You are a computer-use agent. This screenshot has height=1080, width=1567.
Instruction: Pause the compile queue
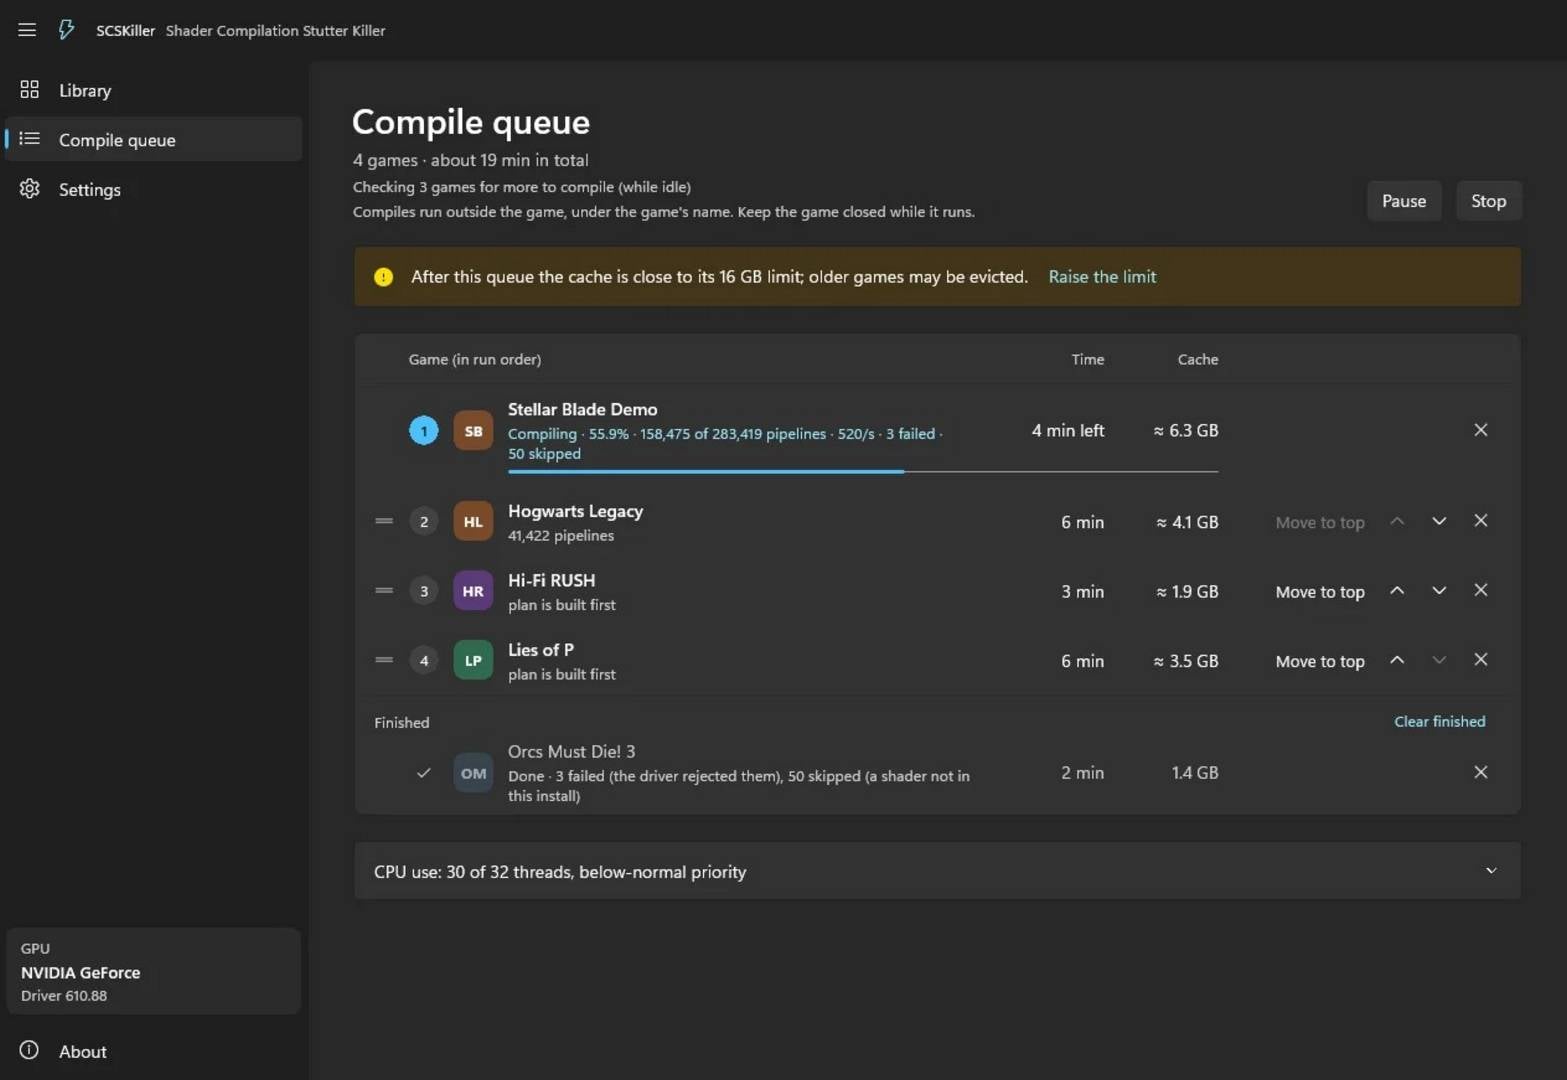[1404, 201]
